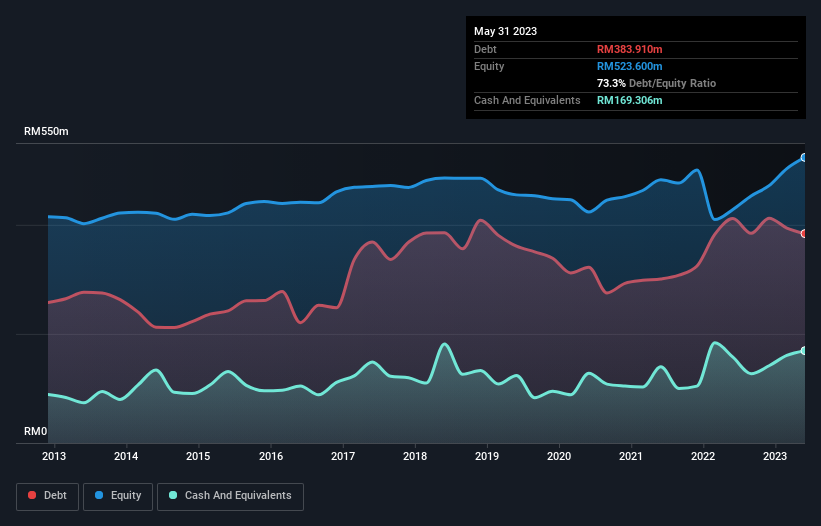Image resolution: width=821 pixels, height=526 pixels.
Task: Click the 2019 x-axis label
Action: 487,456
